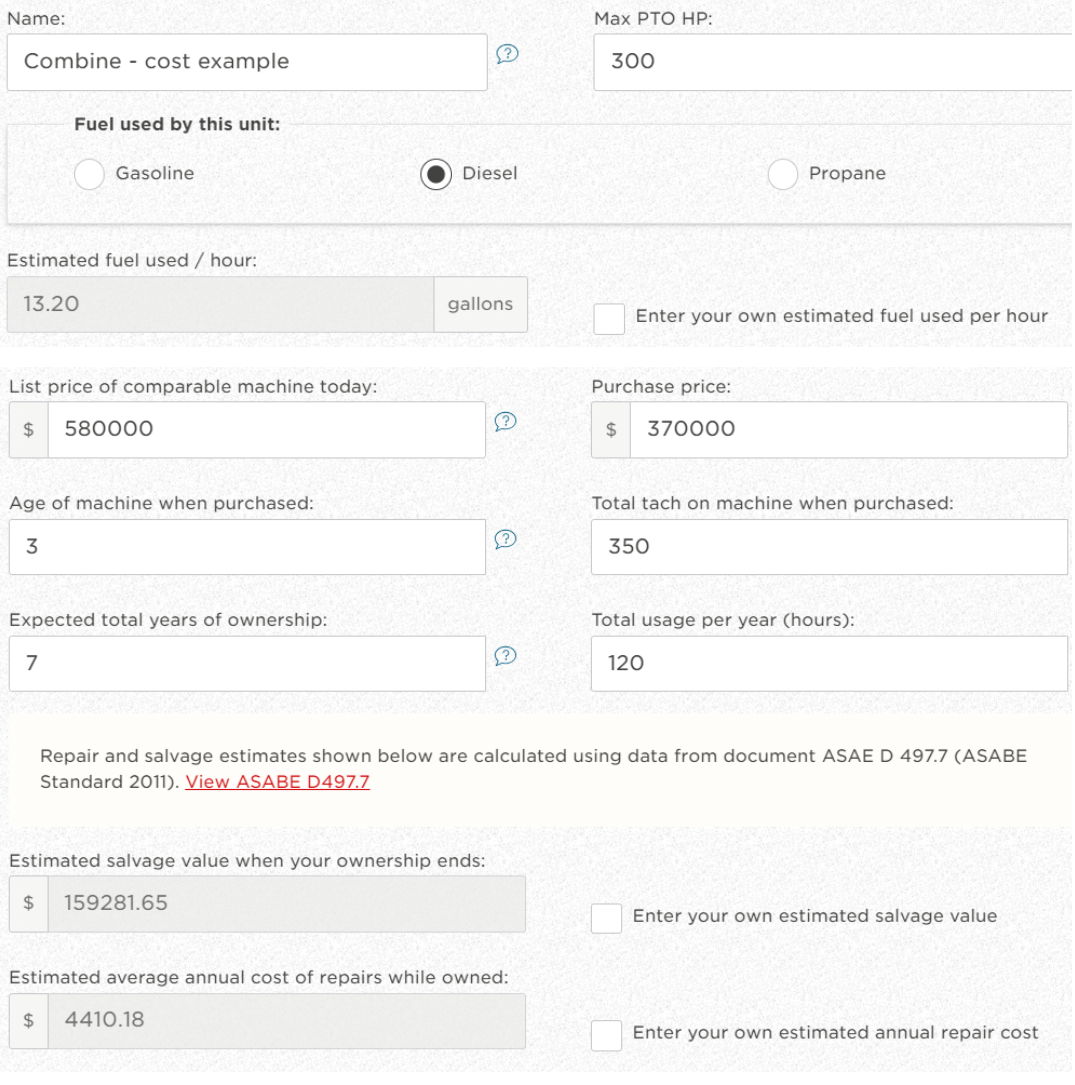Click the list price input showing 580000

[265, 430]
